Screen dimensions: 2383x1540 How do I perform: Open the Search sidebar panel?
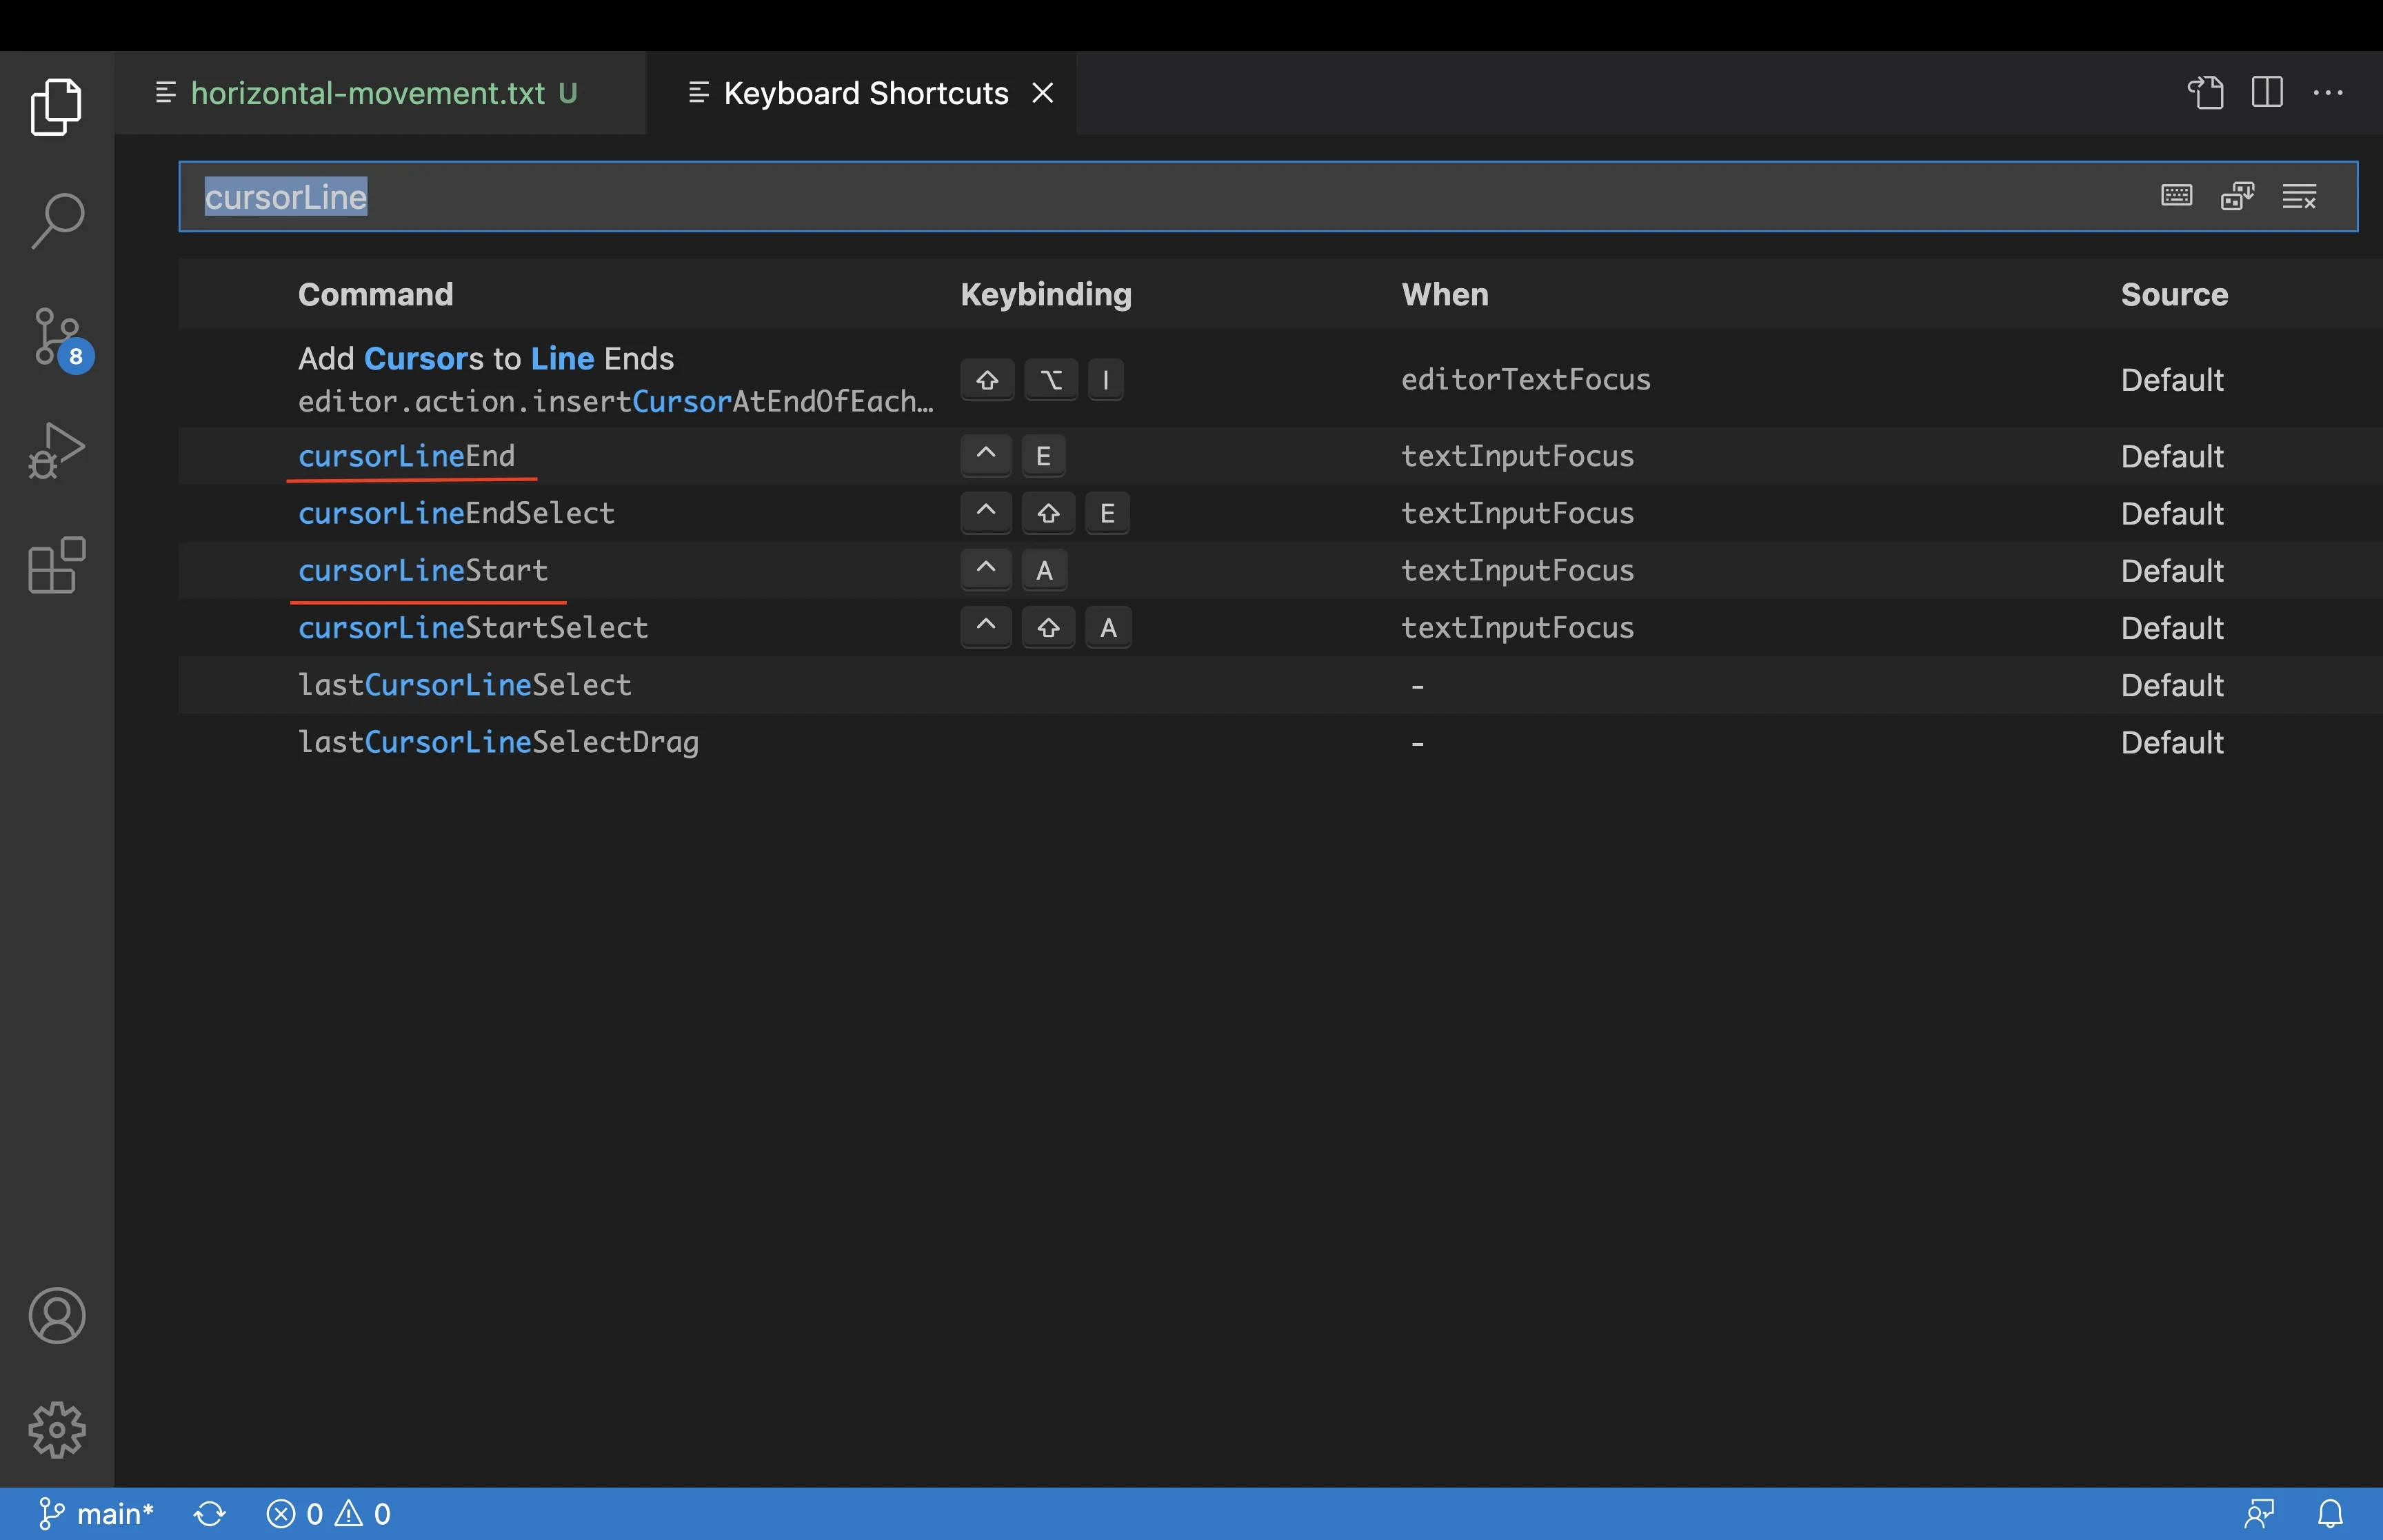pos(57,215)
